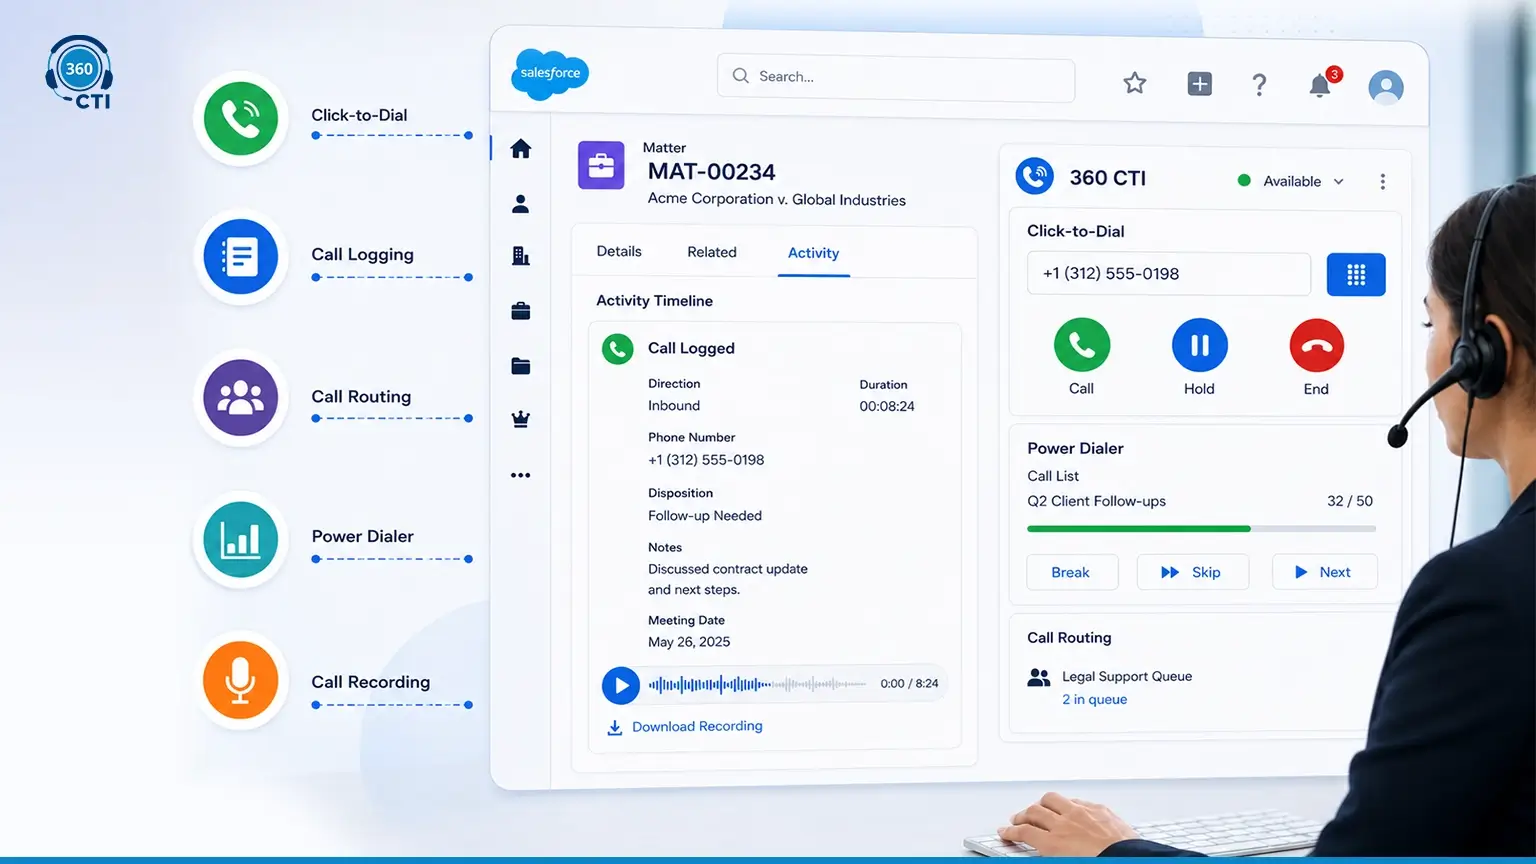Open the help question mark icon

point(1259,85)
